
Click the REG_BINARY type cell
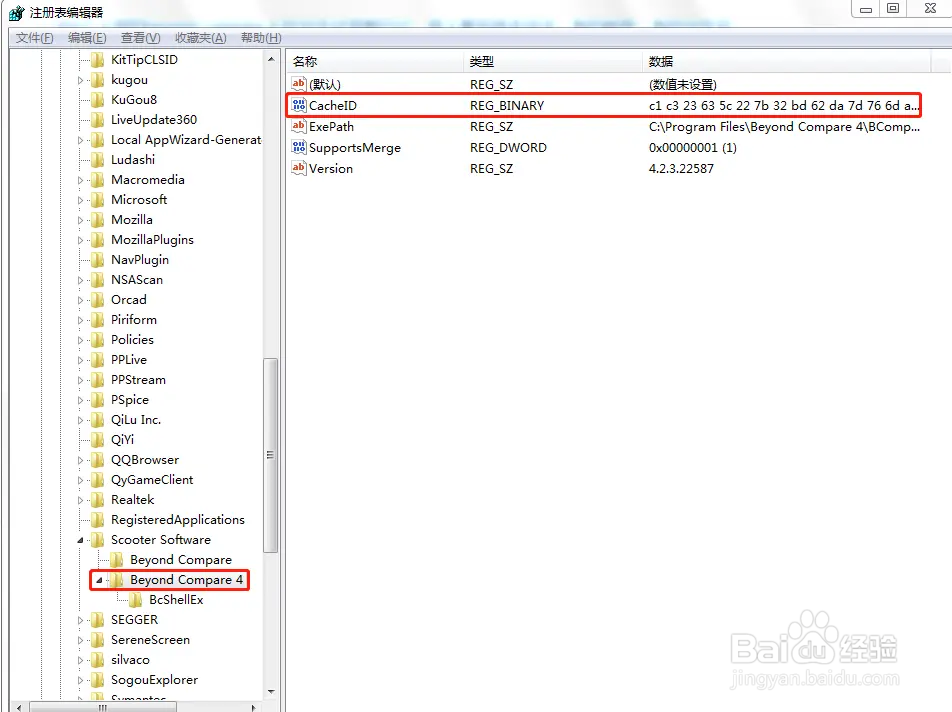tap(507, 106)
